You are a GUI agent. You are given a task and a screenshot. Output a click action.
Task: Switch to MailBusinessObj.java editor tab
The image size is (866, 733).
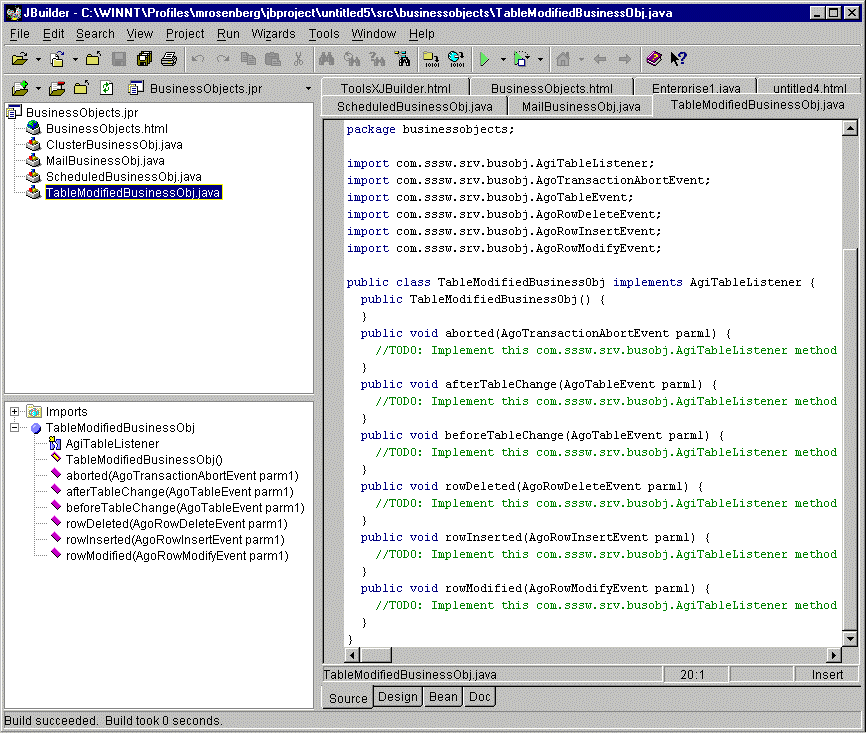(581, 107)
